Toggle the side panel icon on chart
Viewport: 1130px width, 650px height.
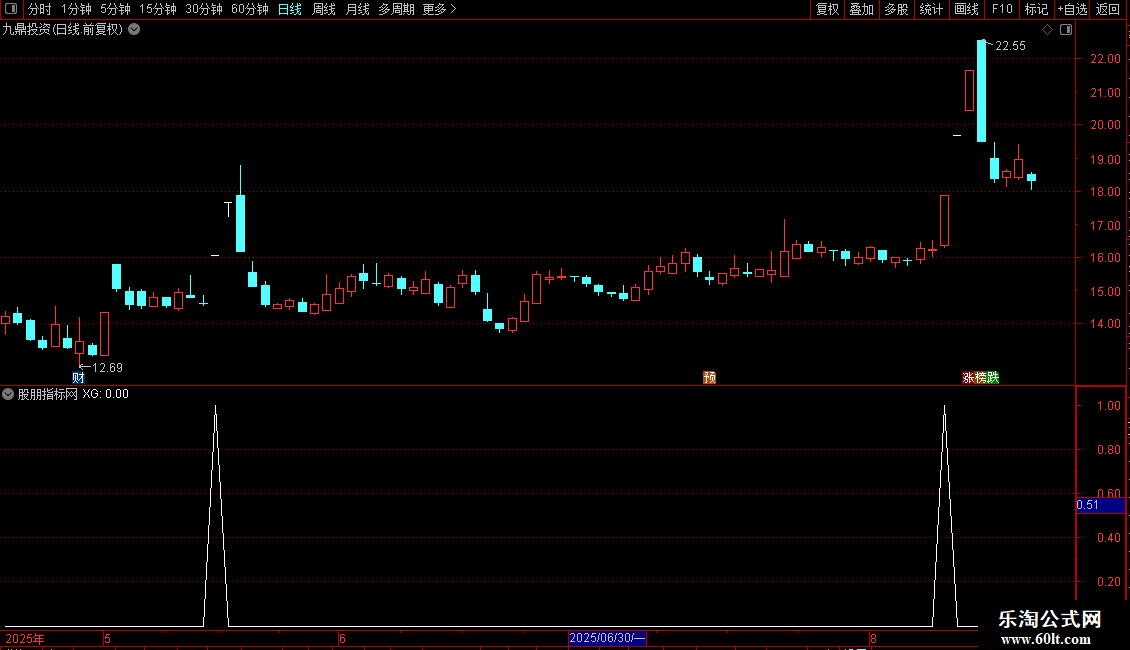pyautogui.click(x=1066, y=30)
